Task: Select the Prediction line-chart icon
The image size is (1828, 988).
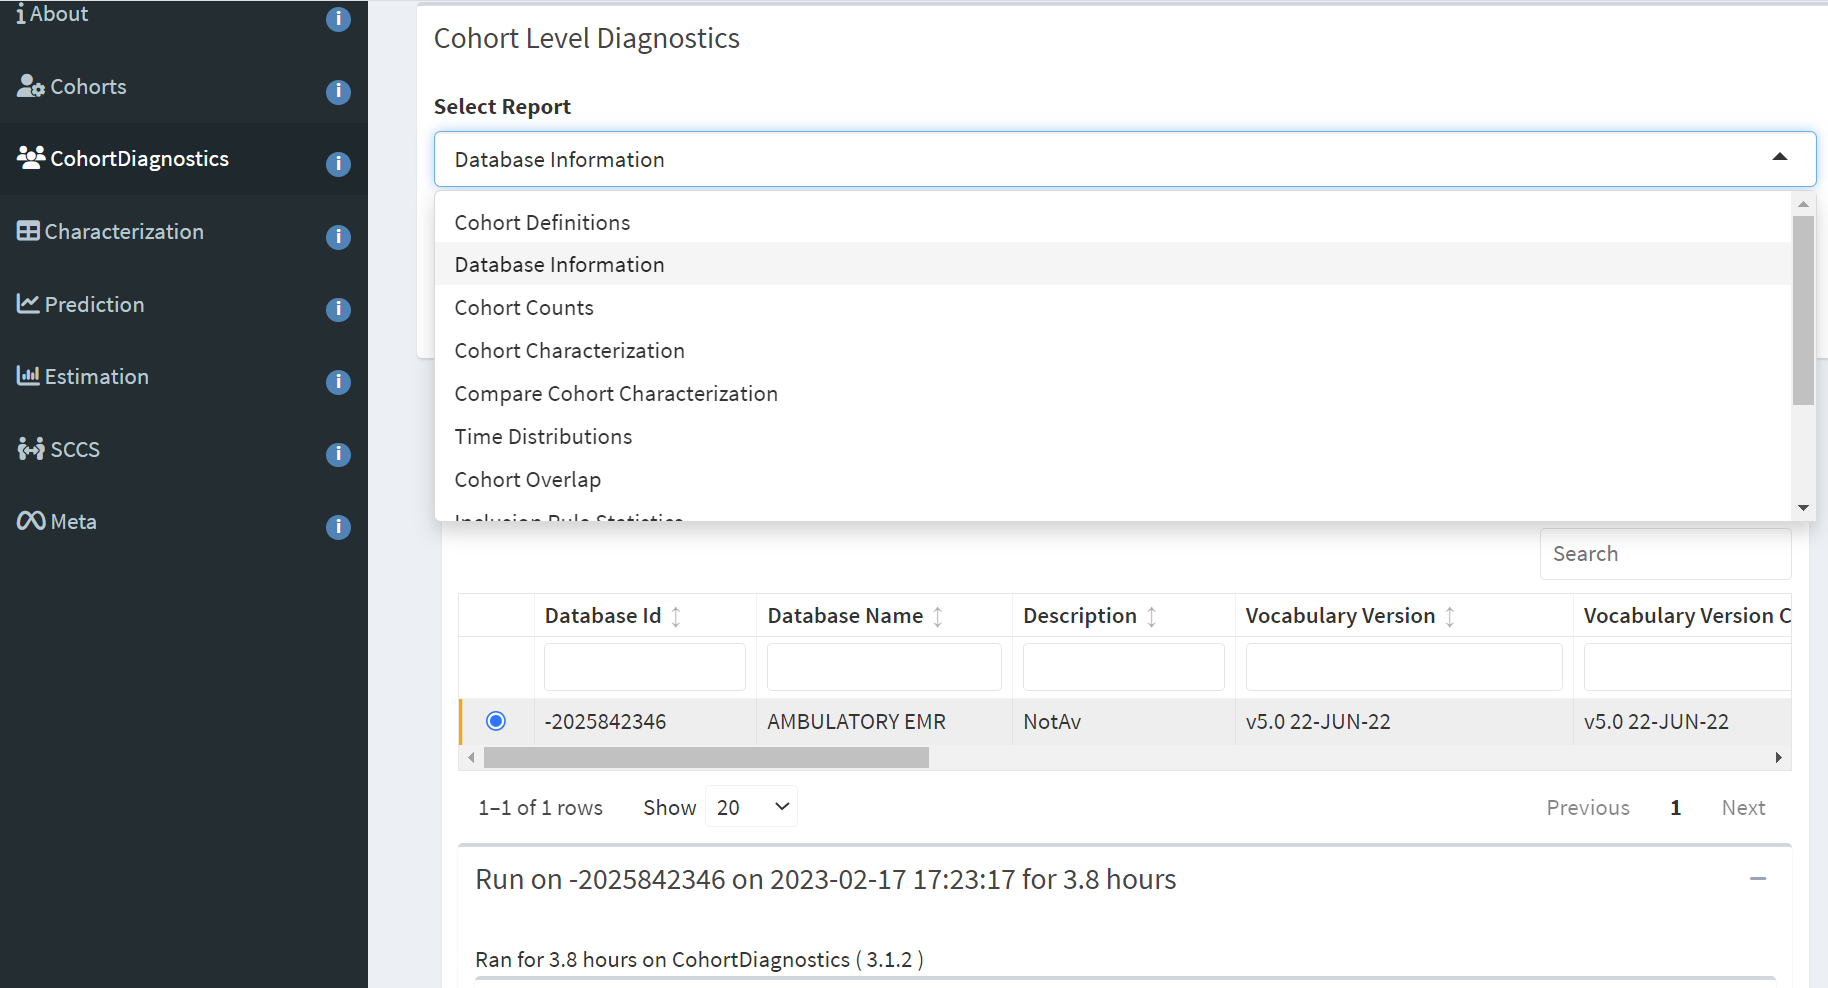Action: click(27, 303)
